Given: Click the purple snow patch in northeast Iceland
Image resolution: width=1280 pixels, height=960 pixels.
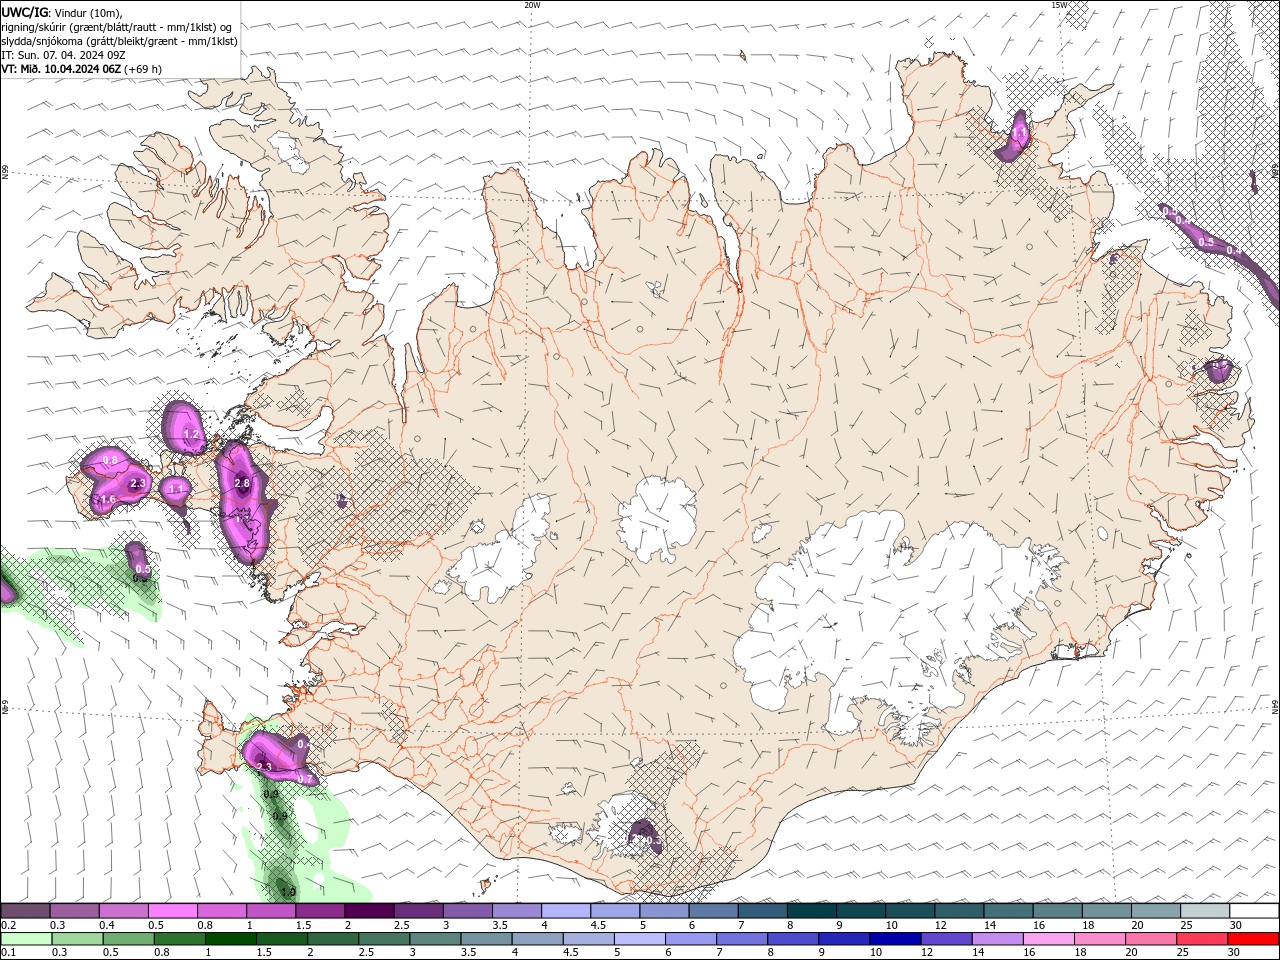Looking at the screenshot, I should (x=1015, y=137).
